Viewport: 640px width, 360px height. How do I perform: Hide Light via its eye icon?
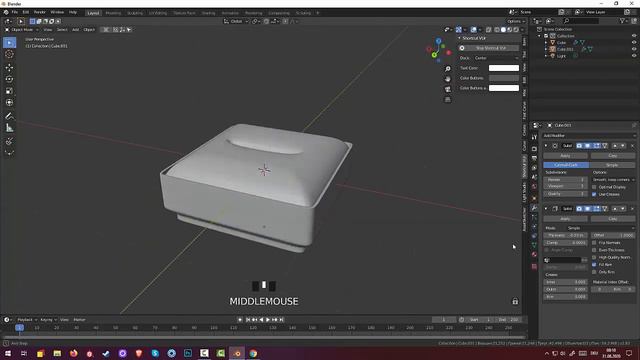coord(634,56)
